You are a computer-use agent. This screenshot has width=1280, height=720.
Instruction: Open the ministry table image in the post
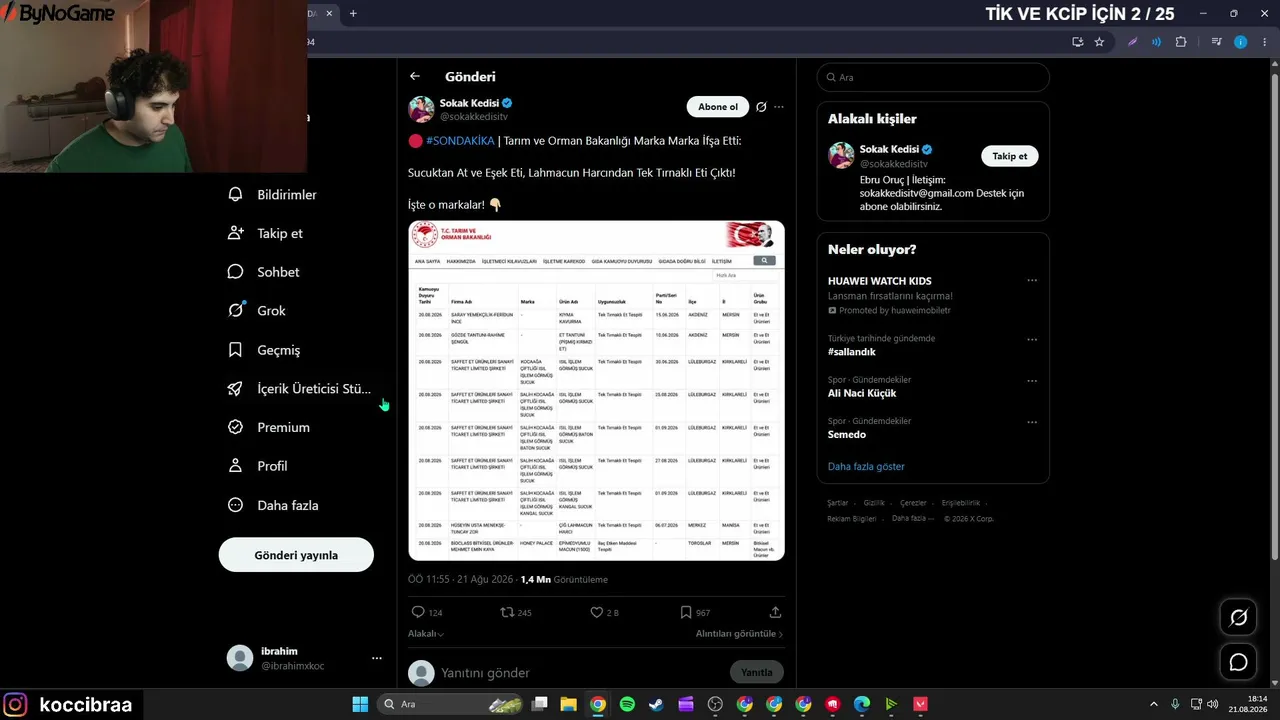point(596,390)
